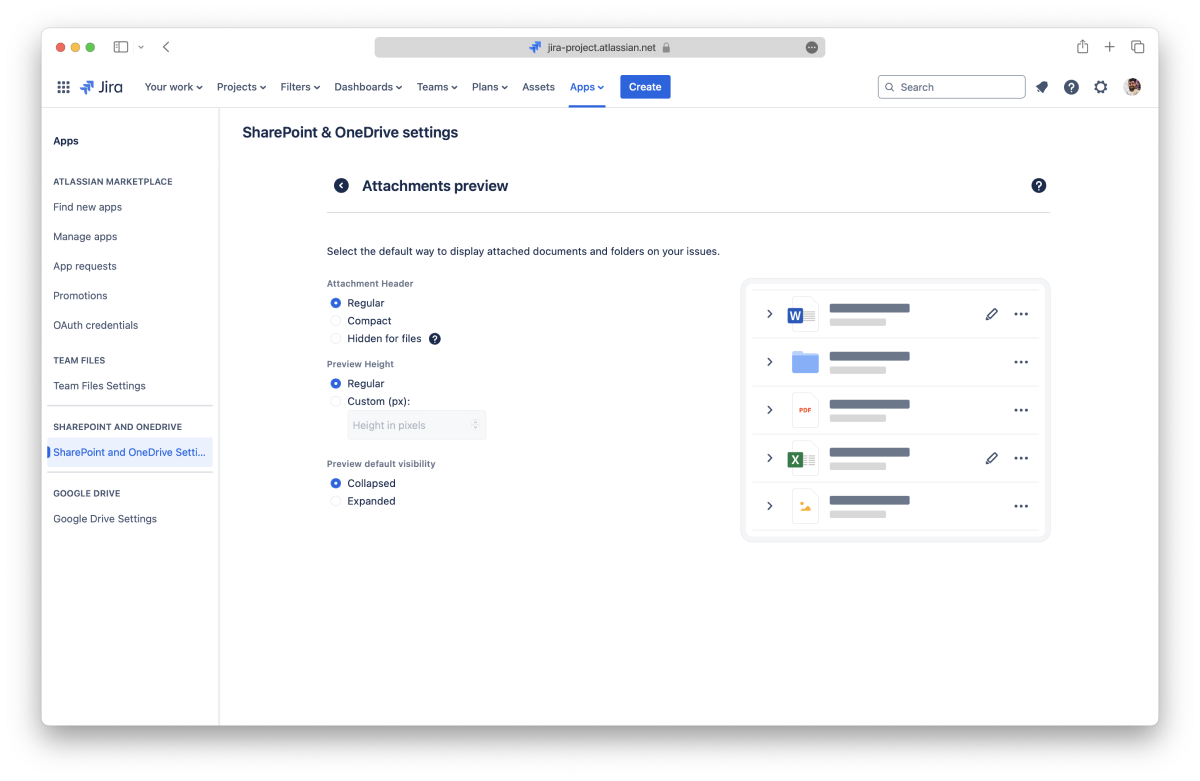Viewport: 1200px width, 781px height.
Task: Select Custom (px) preview height option
Action: (x=336, y=401)
